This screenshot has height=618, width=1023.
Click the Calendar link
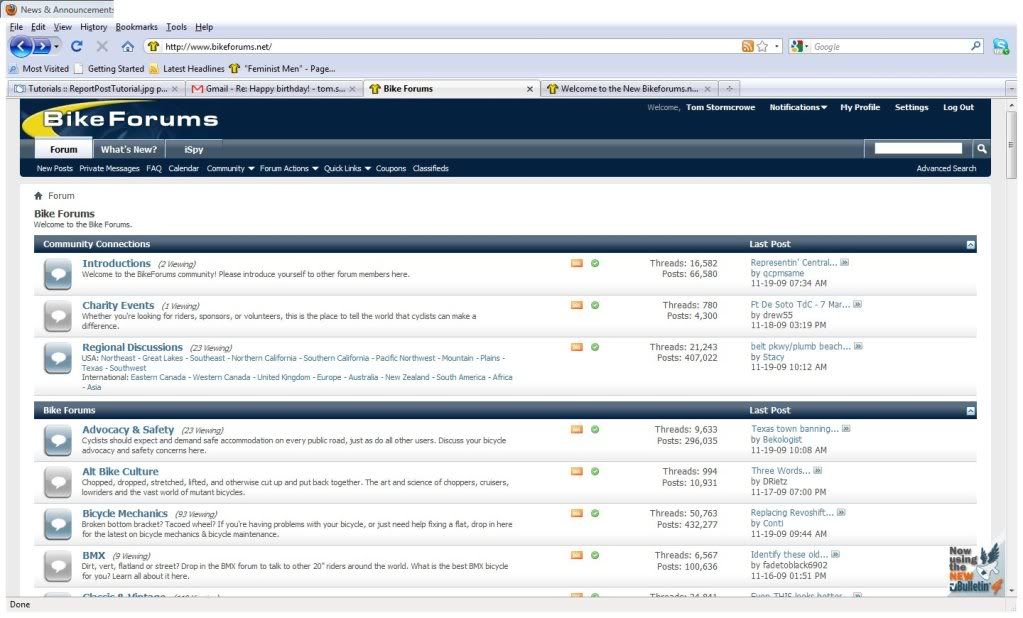pyautogui.click(x=183, y=168)
